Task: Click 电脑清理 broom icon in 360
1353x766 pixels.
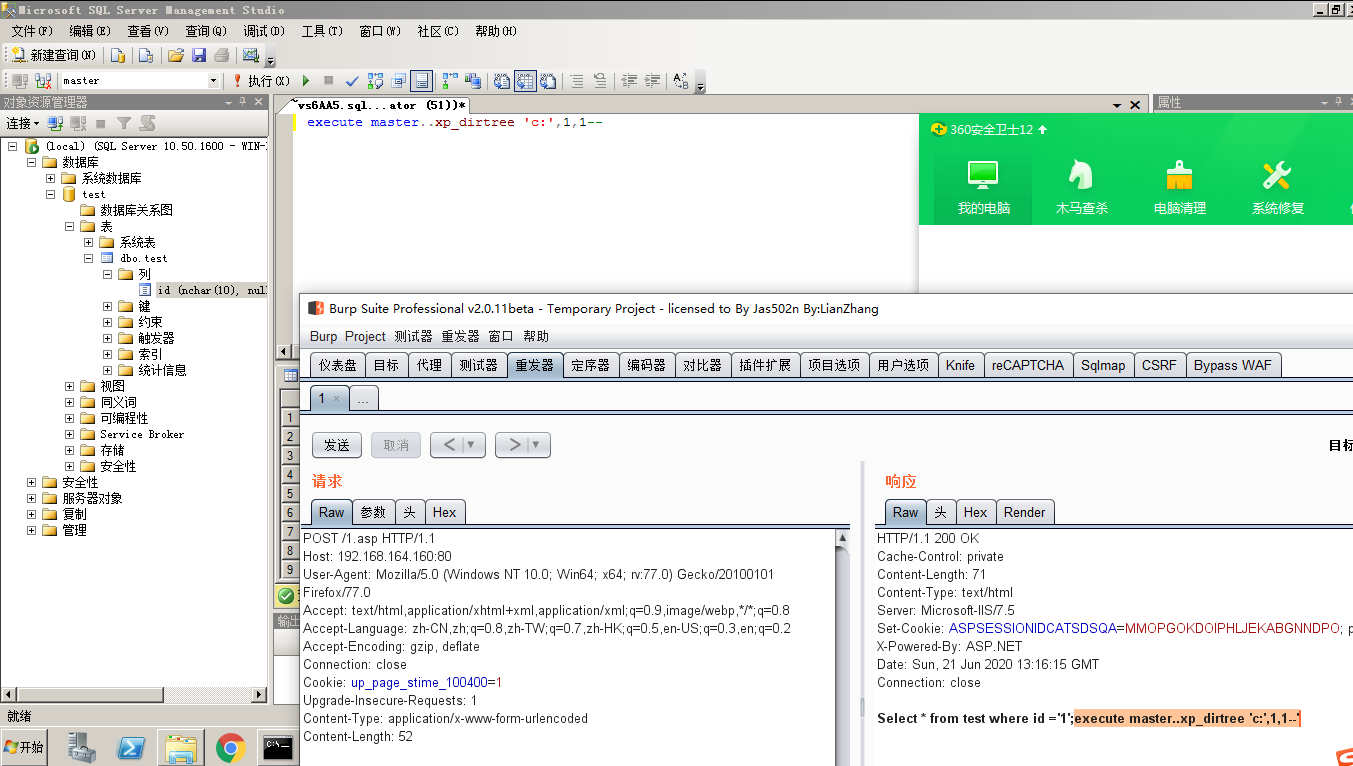Action: (1180, 188)
